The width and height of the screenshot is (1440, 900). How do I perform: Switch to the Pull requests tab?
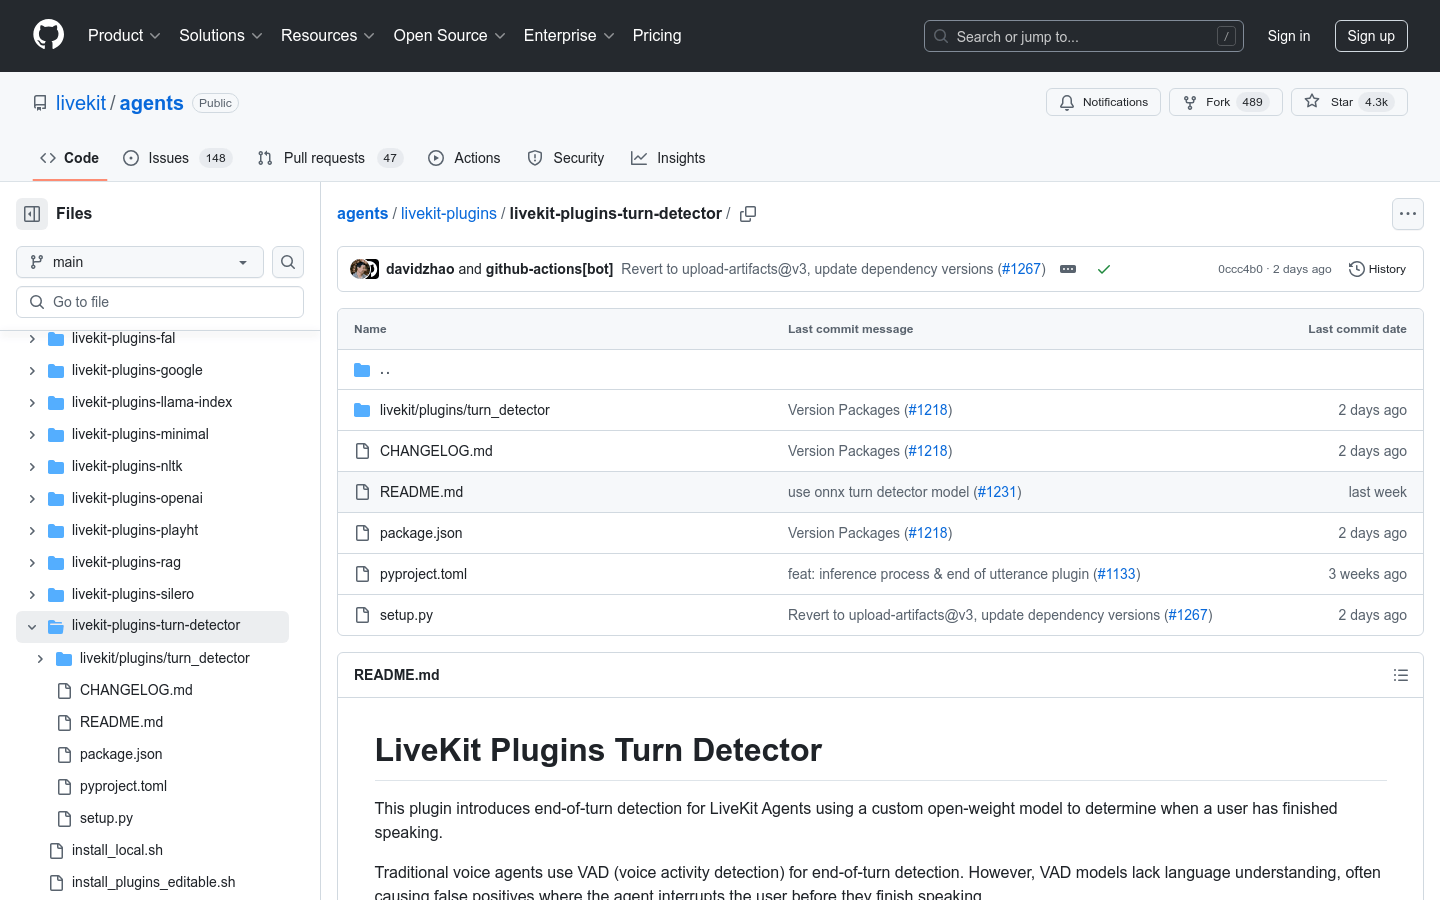tap(329, 158)
